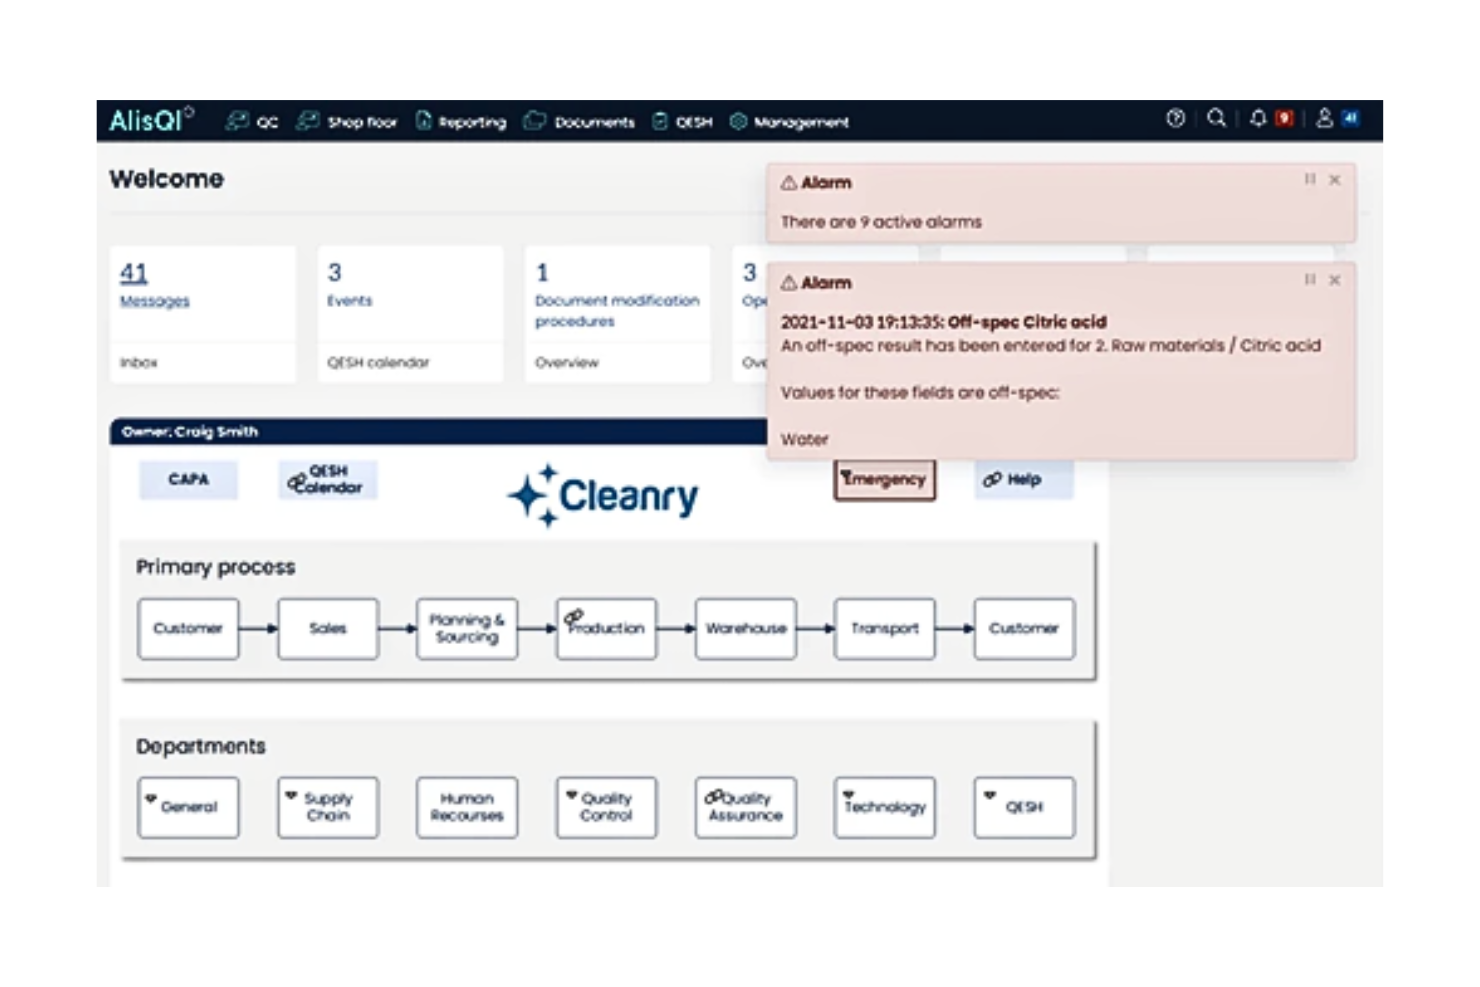Click the QESH checklist icon
Viewport: 1480px width, 987px height.
tap(658, 121)
